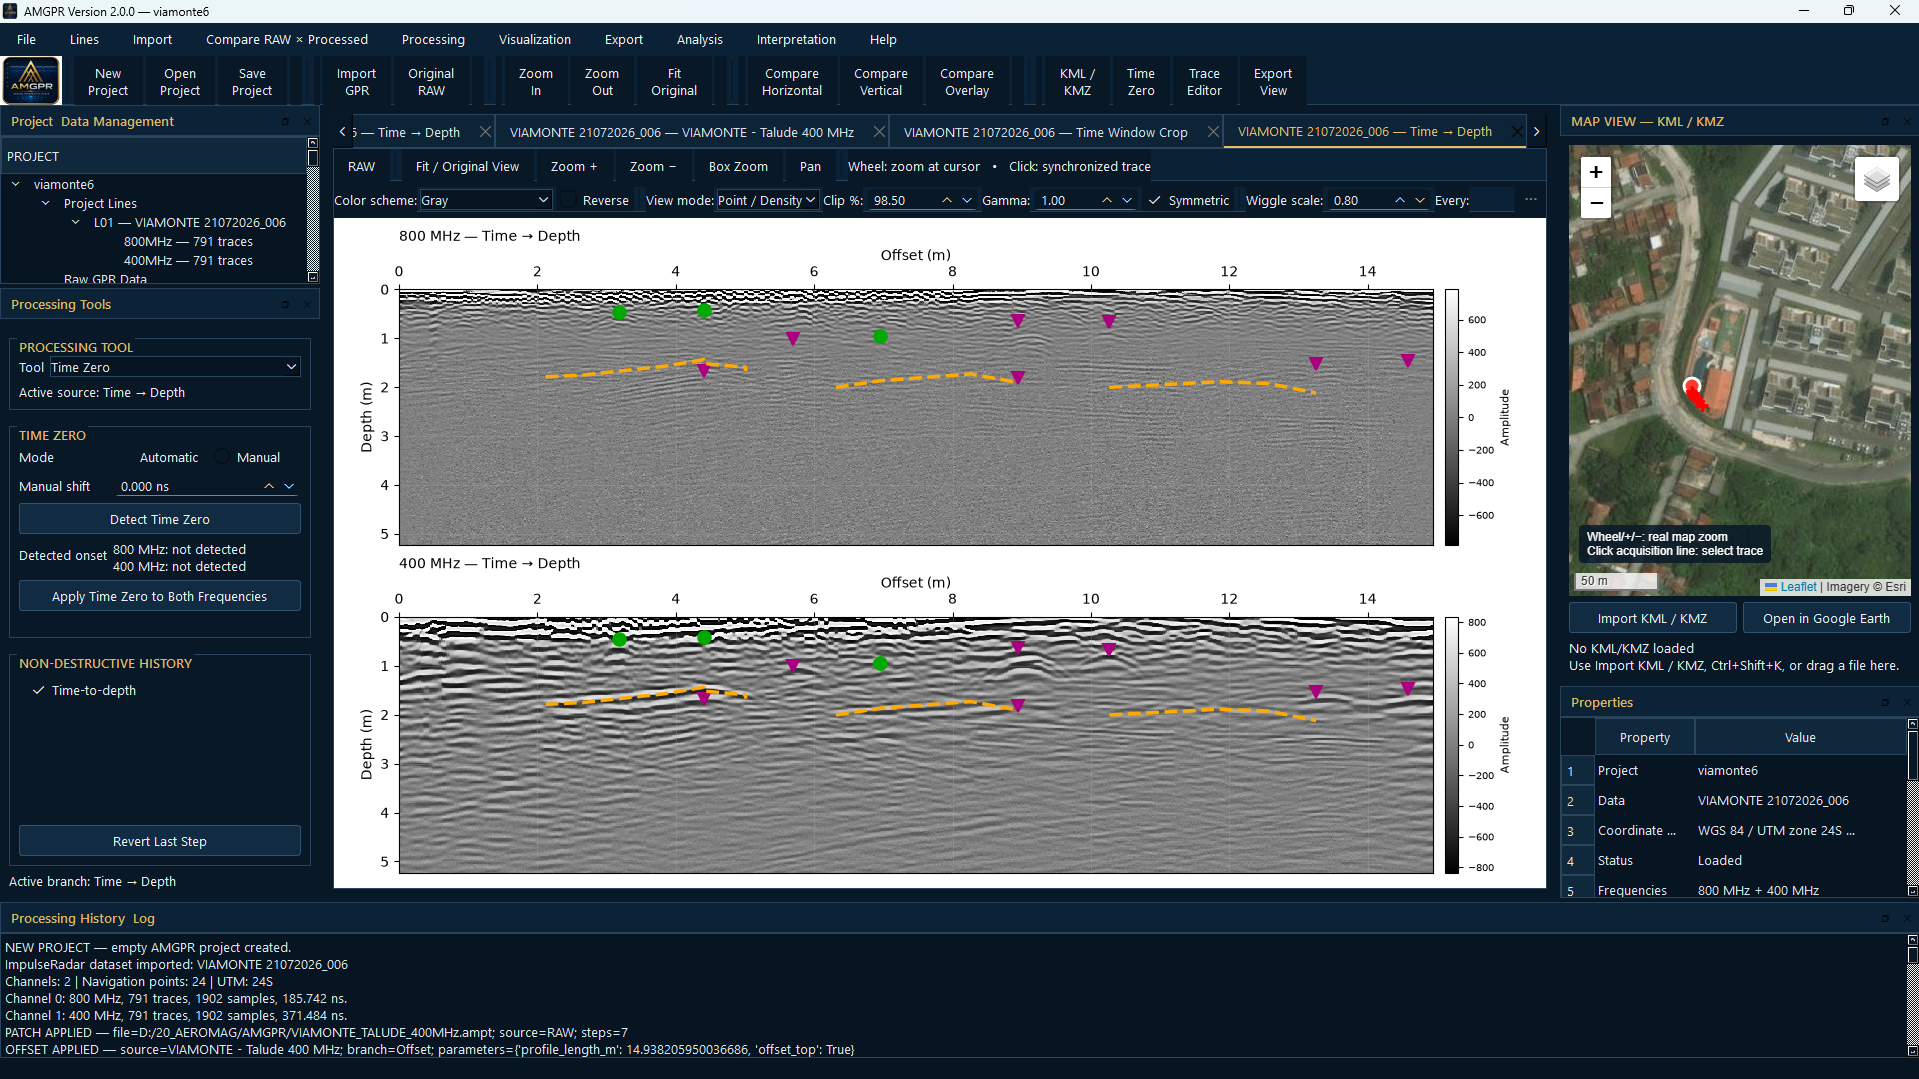Open the Compare RAW × Processed menu

point(286,39)
